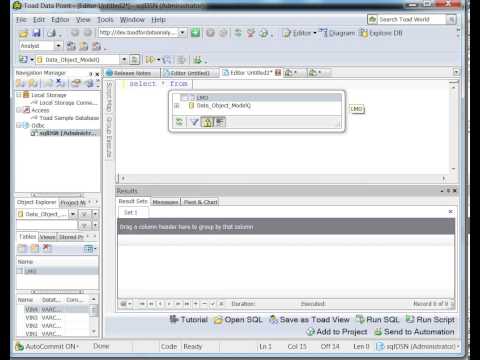Open the URL address dropdown arrow
Image resolution: width=480 pixels, height=360 pixels.
pyautogui.click(x=182, y=32)
